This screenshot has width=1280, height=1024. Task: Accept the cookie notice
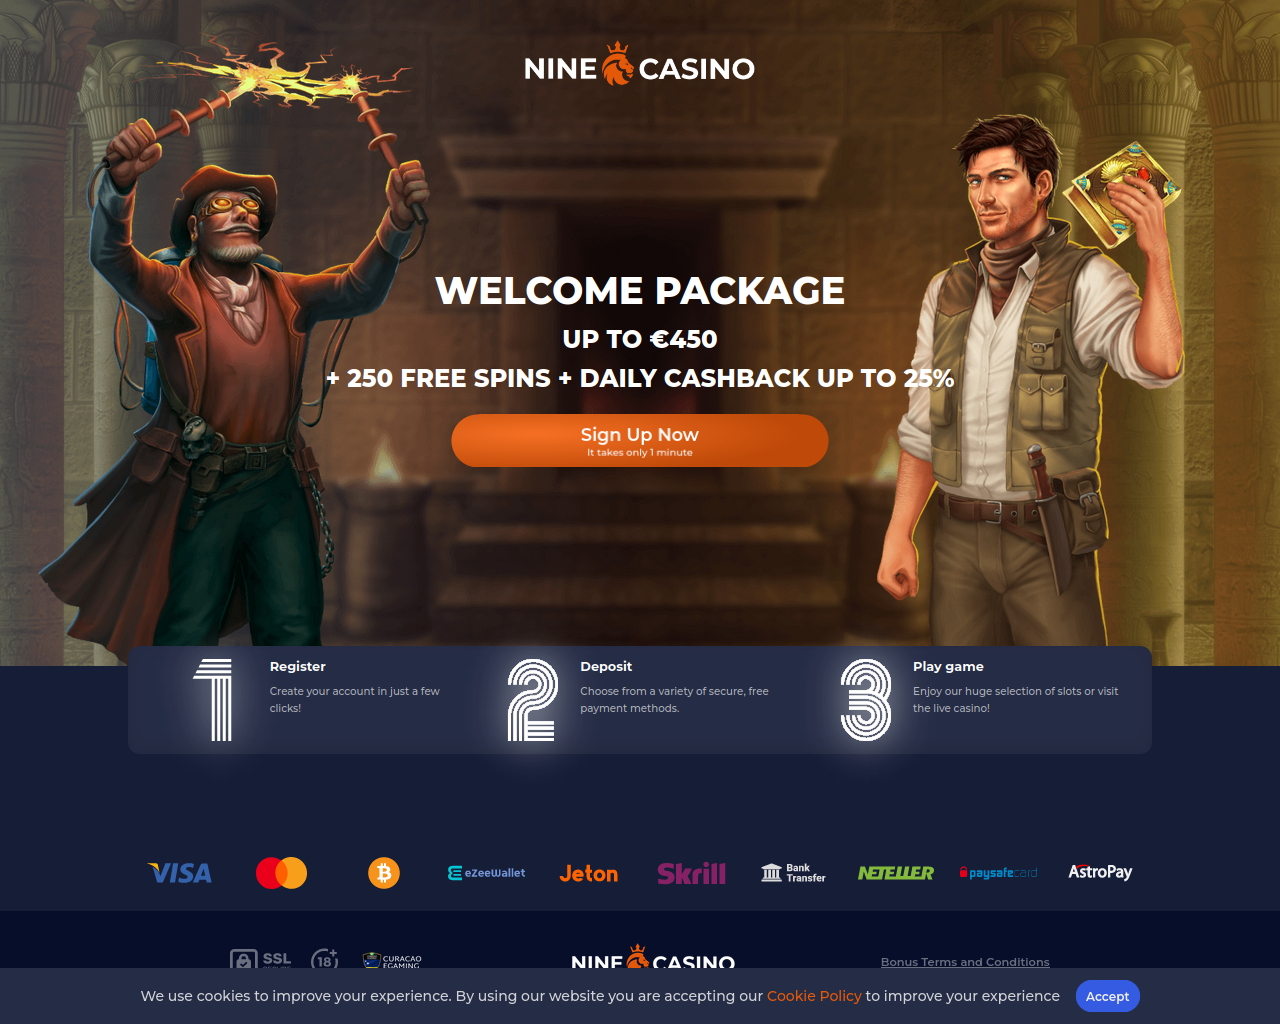[1107, 996]
